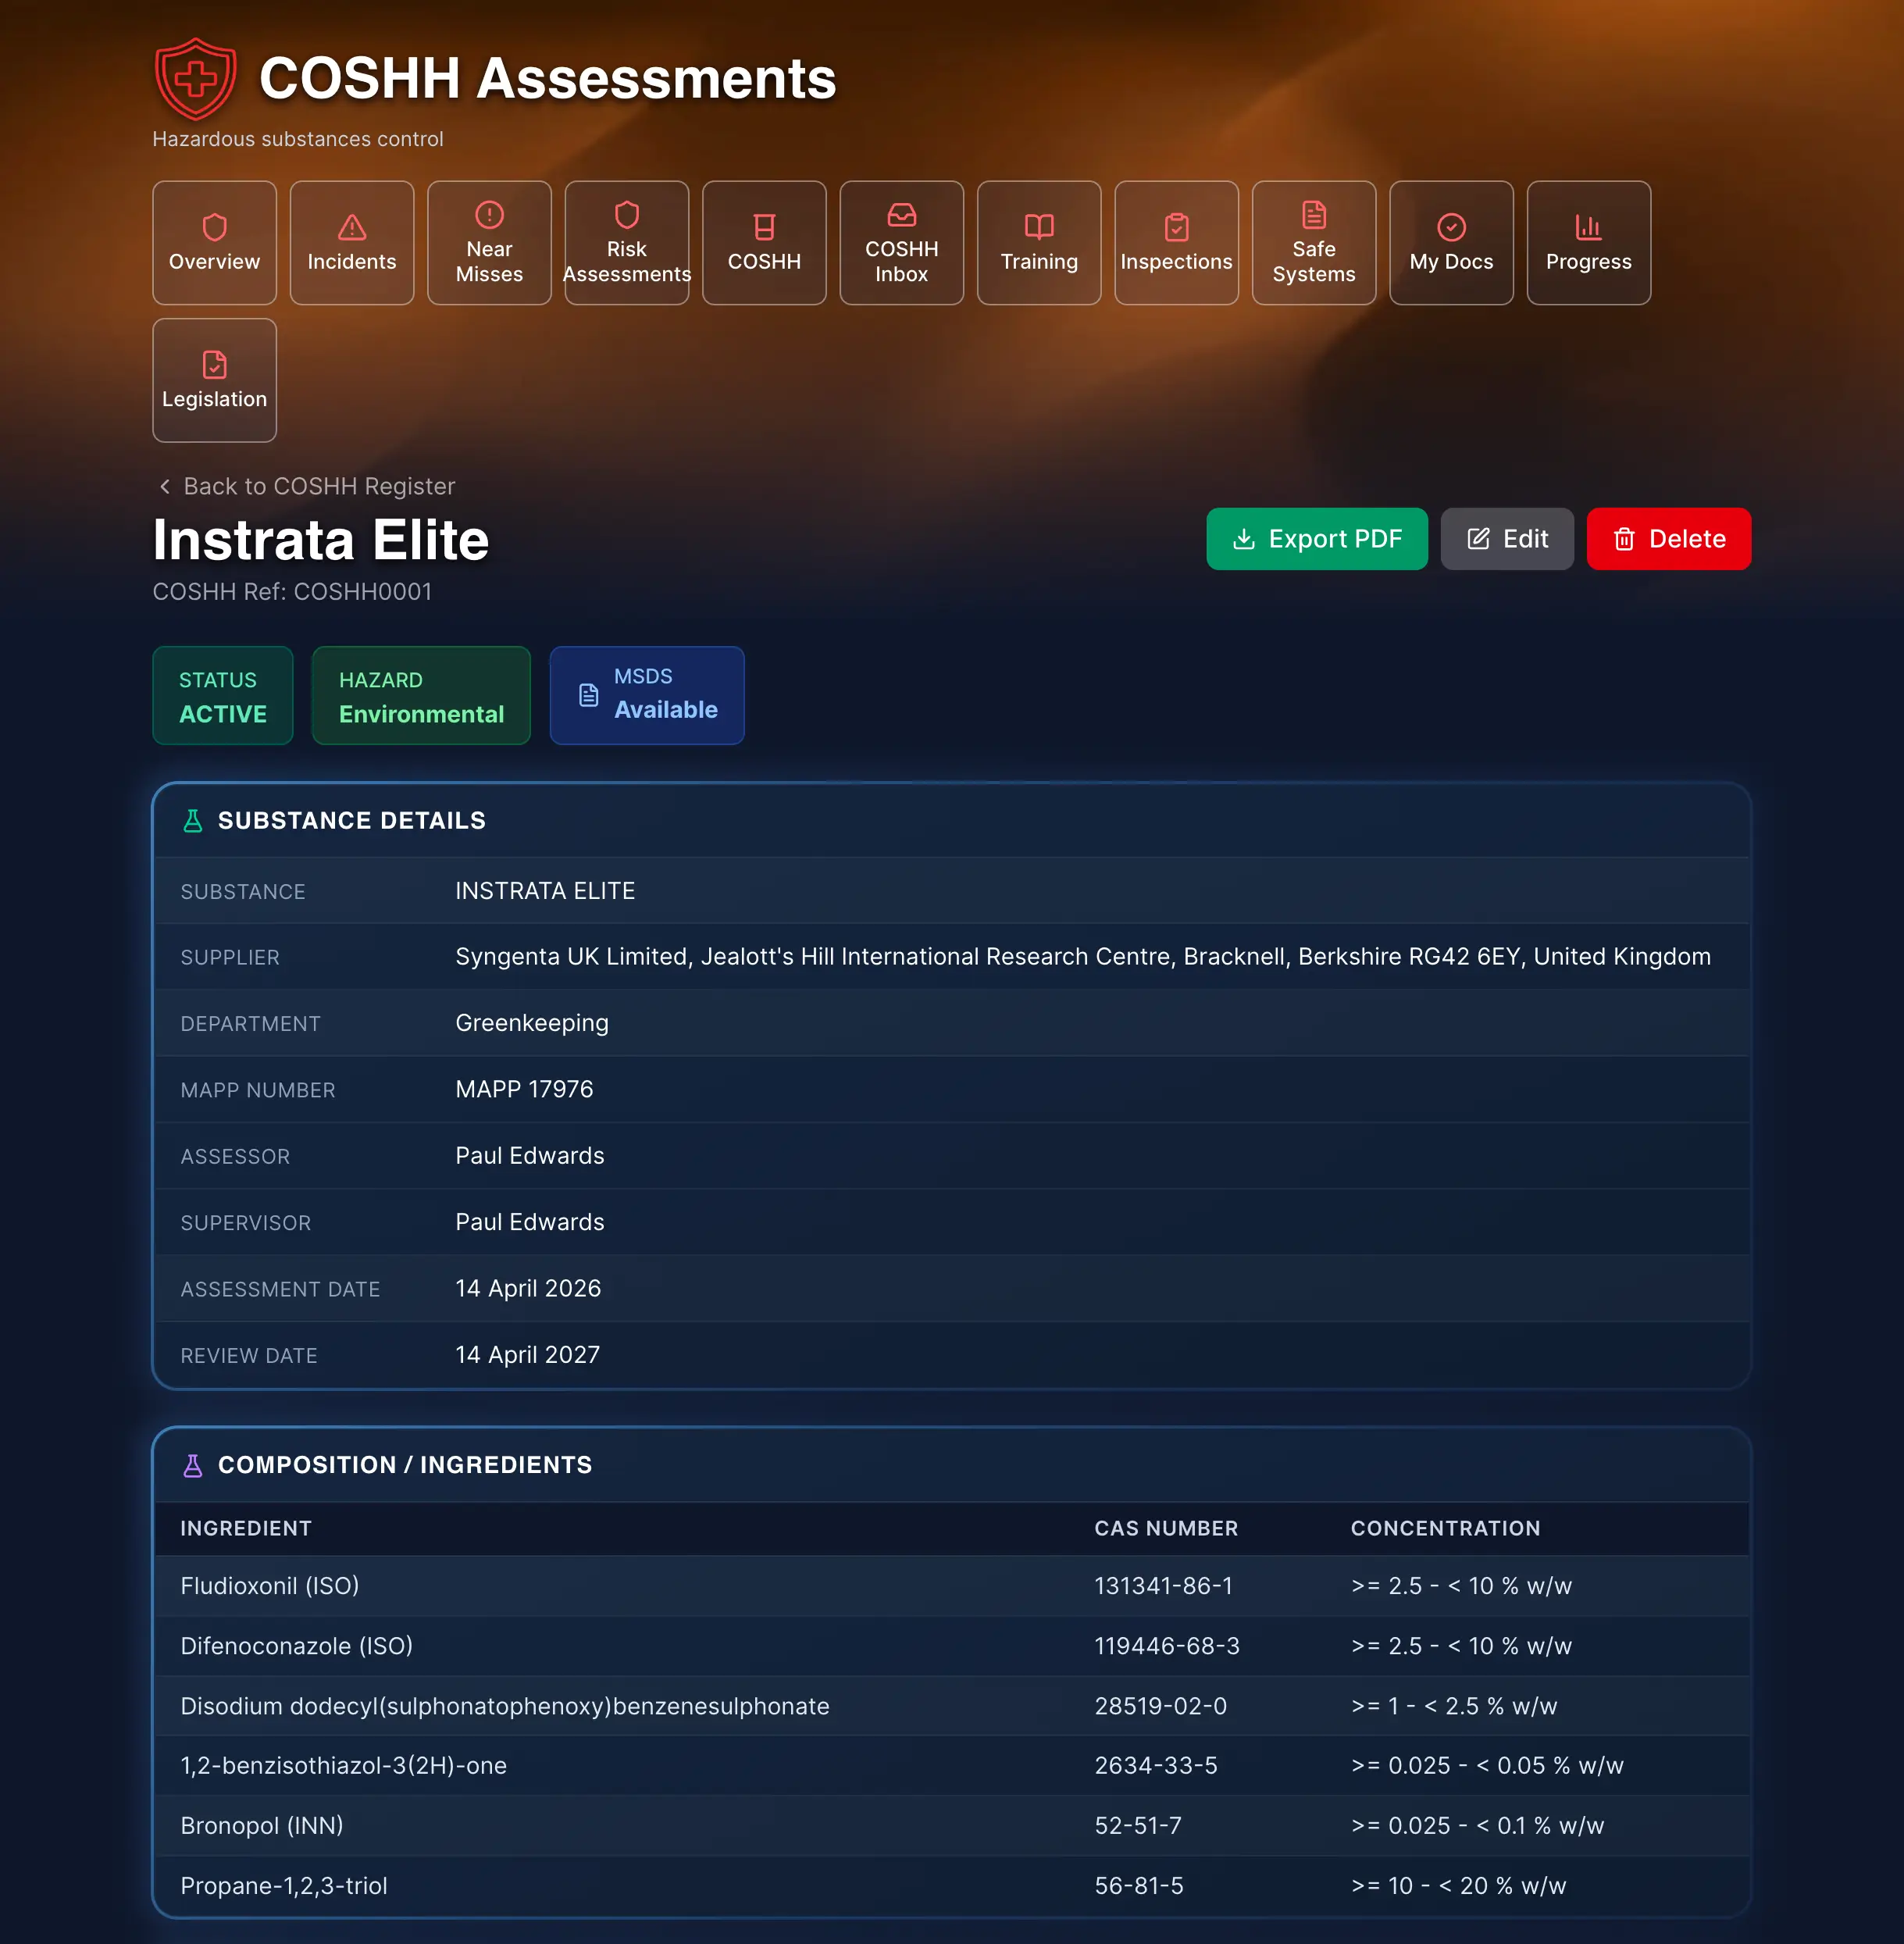Image resolution: width=1904 pixels, height=1944 pixels.
Task: Click the Inspections clipboard icon
Action: coord(1177,227)
